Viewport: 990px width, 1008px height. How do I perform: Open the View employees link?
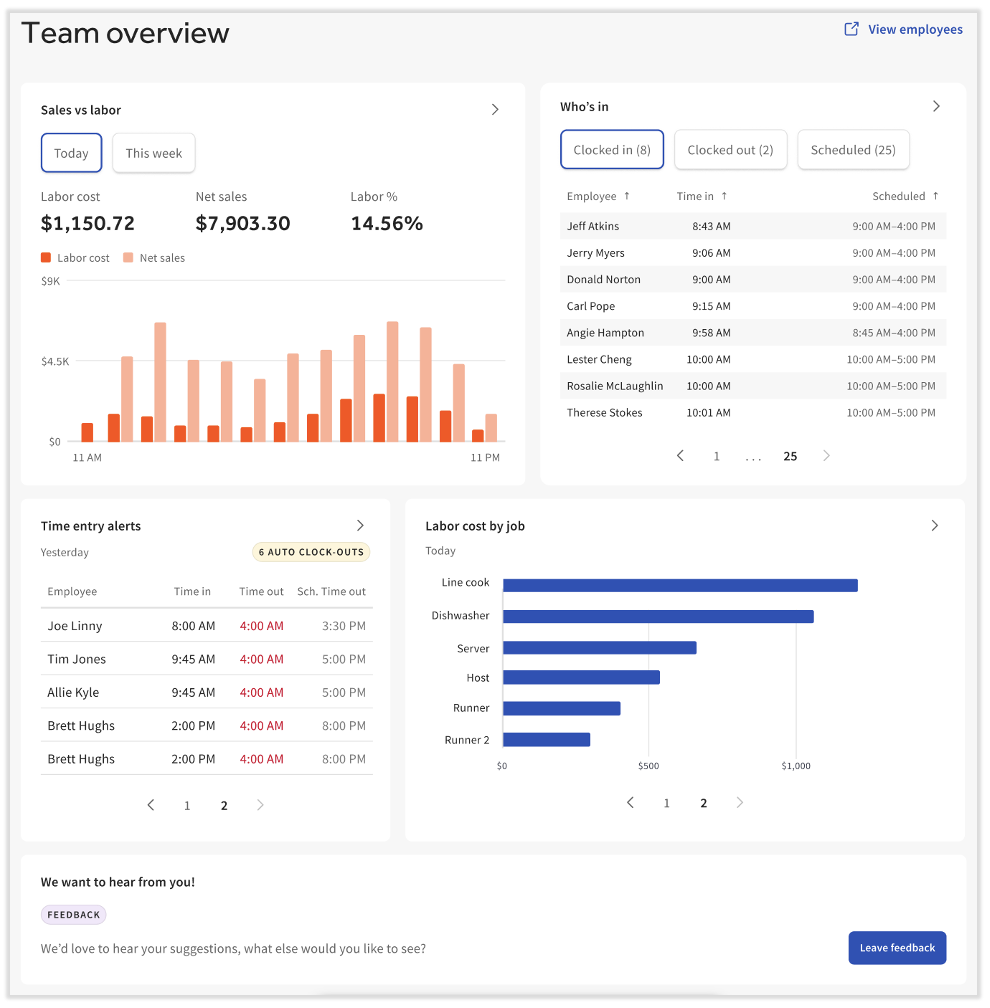[x=914, y=29]
